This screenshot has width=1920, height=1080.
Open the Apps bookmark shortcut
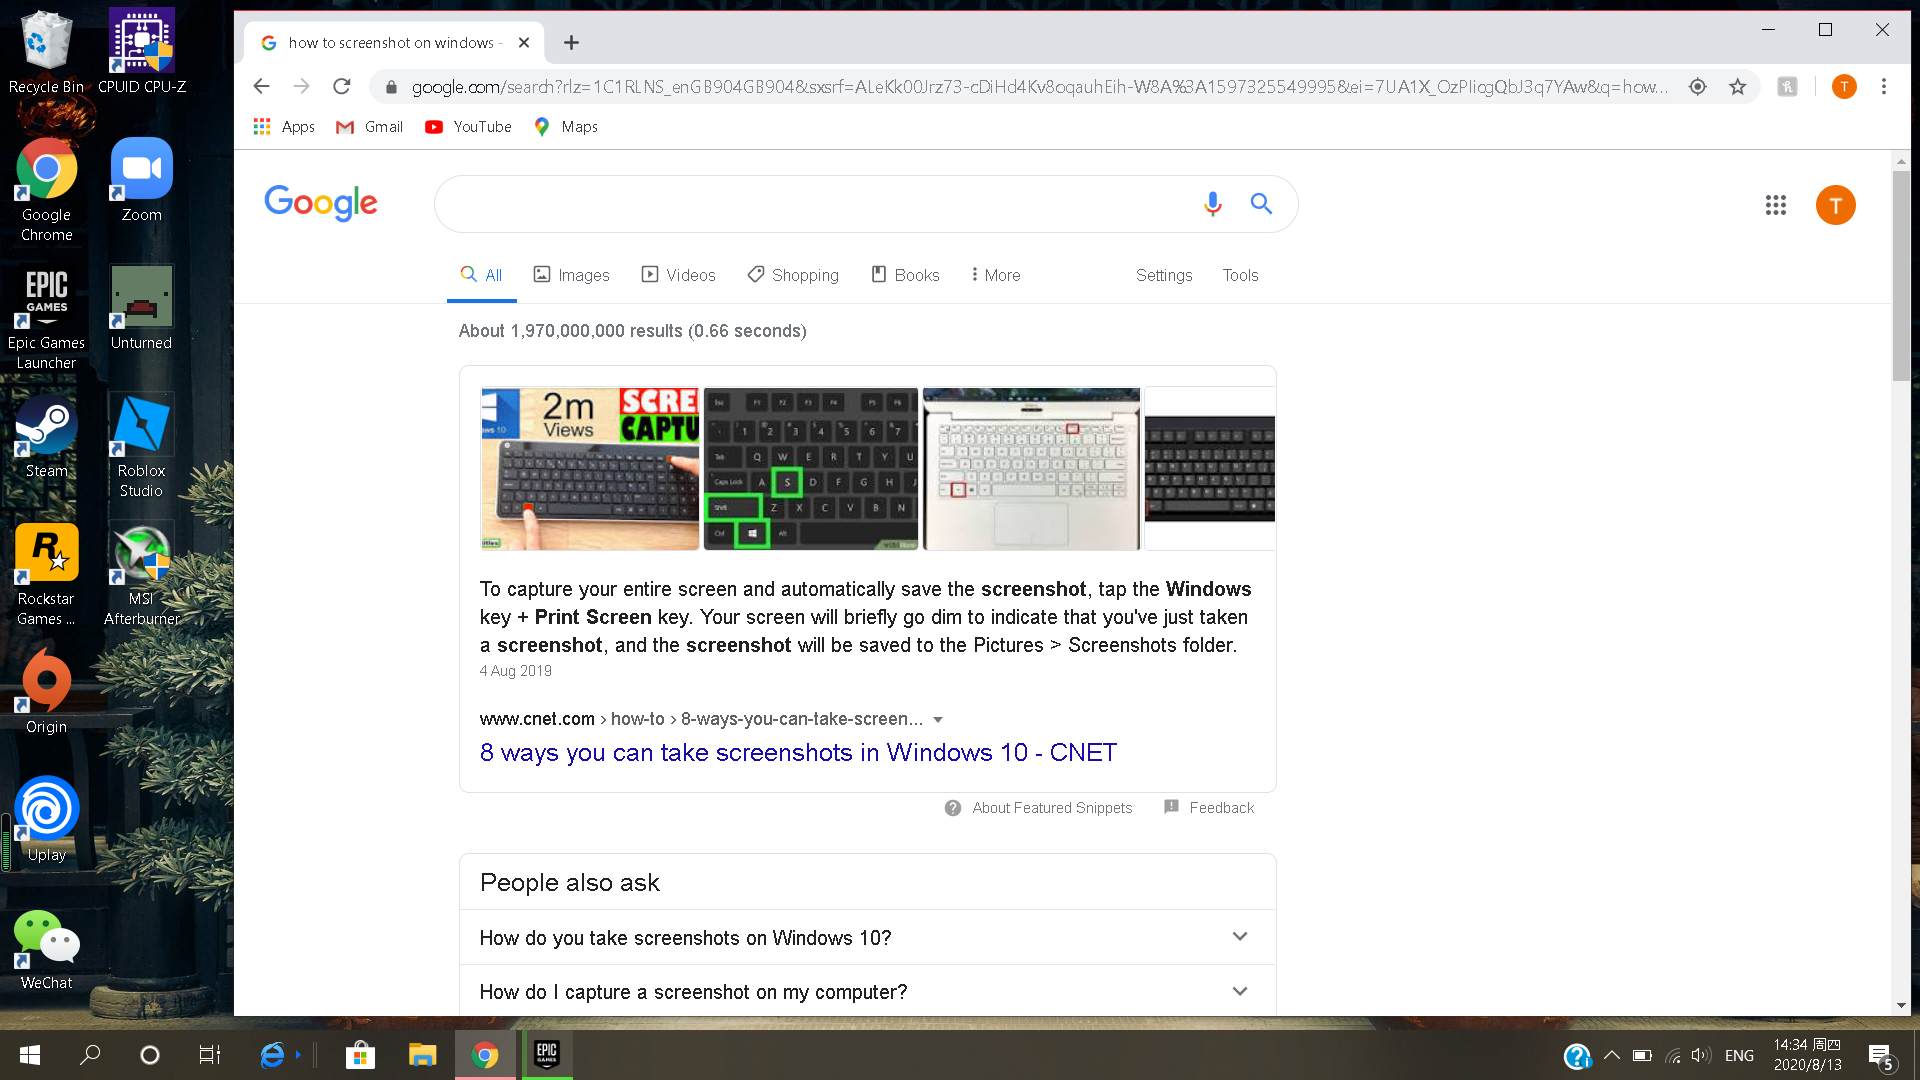pyautogui.click(x=284, y=127)
